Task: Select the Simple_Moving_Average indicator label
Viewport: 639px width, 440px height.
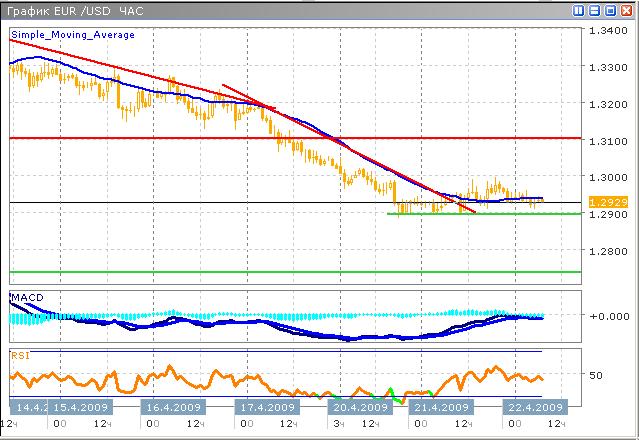Action: [x=73, y=34]
